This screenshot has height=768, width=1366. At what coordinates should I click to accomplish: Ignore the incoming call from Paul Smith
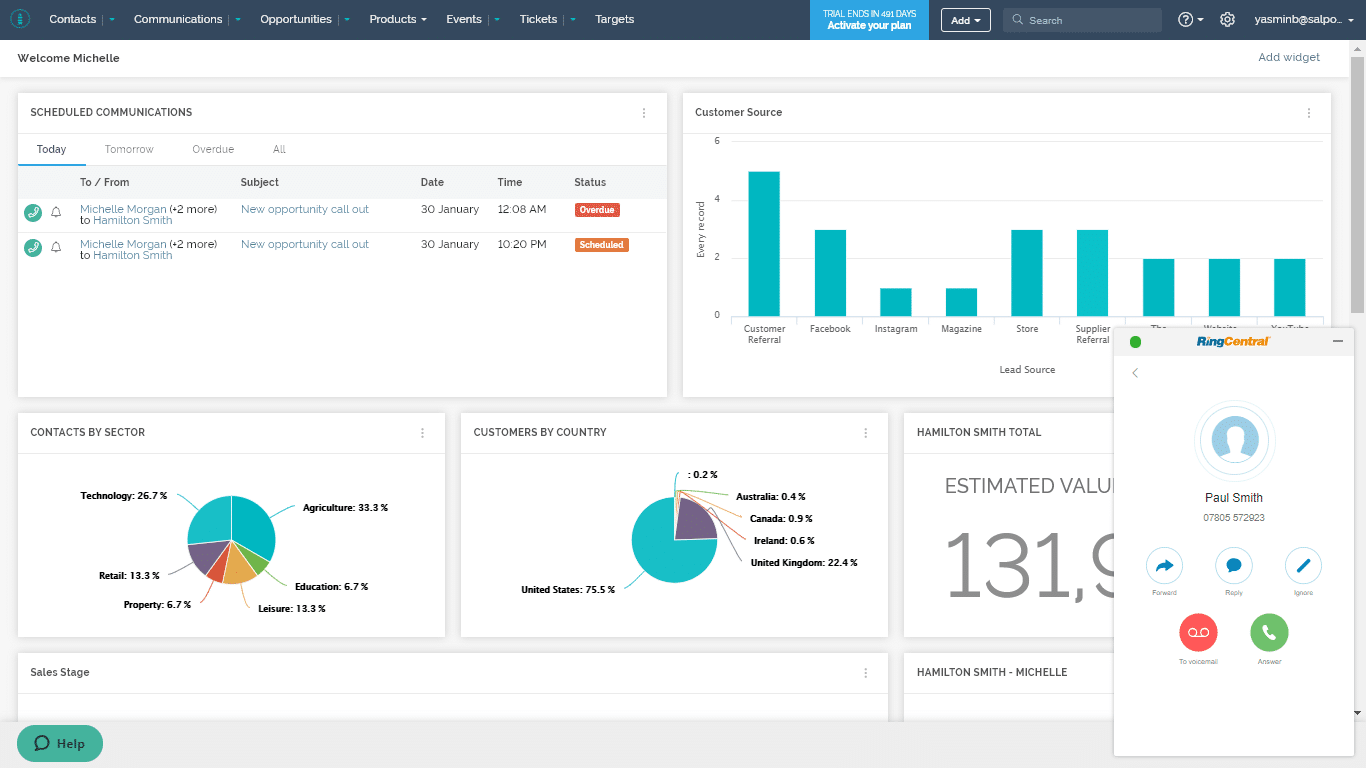pyautogui.click(x=1303, y=566)
